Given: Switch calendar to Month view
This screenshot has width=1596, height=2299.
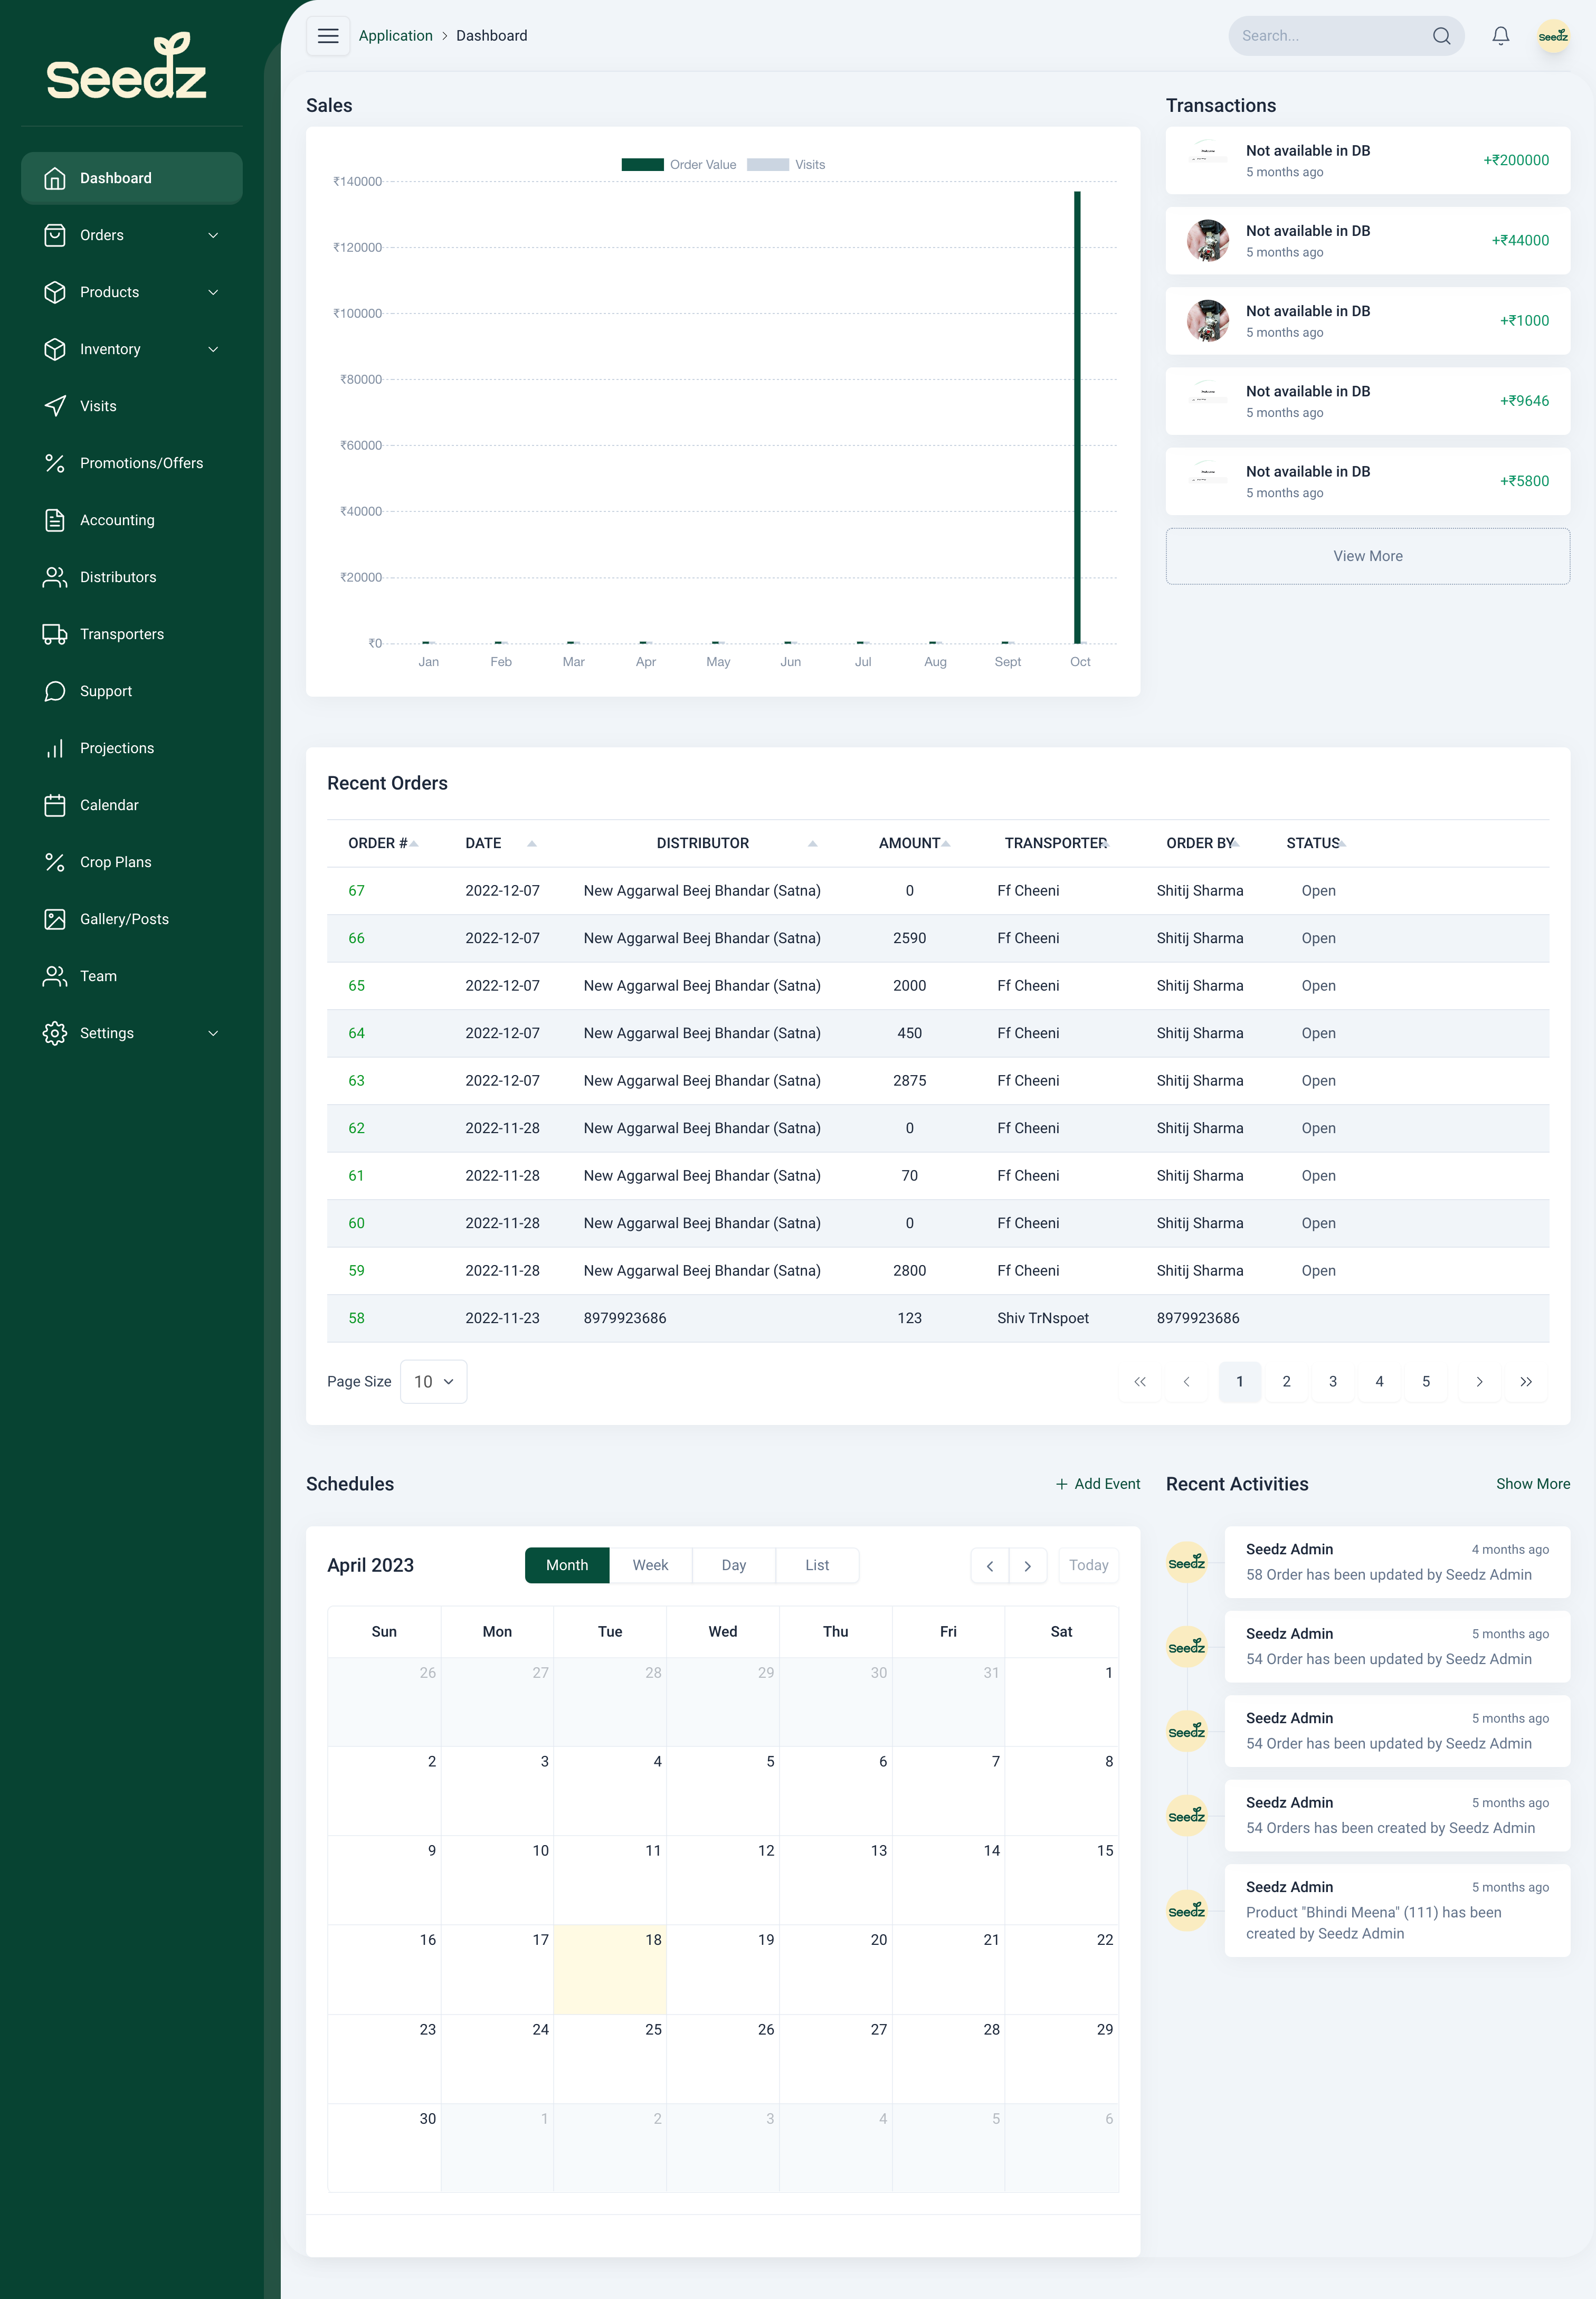Looking at the screenshot, I should (567, 1565).
